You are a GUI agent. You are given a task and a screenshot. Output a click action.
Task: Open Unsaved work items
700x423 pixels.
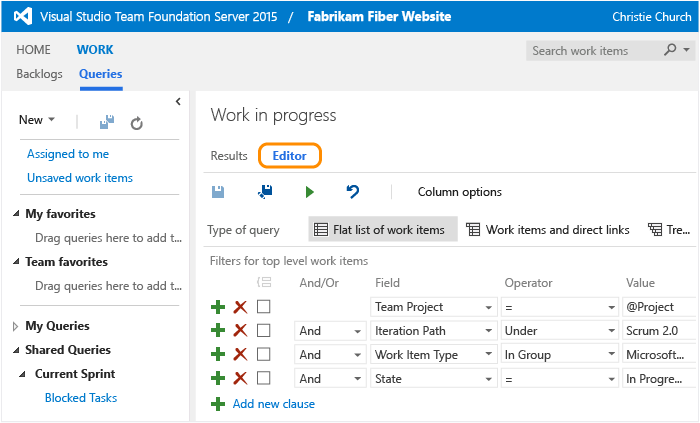click(80, 178)
